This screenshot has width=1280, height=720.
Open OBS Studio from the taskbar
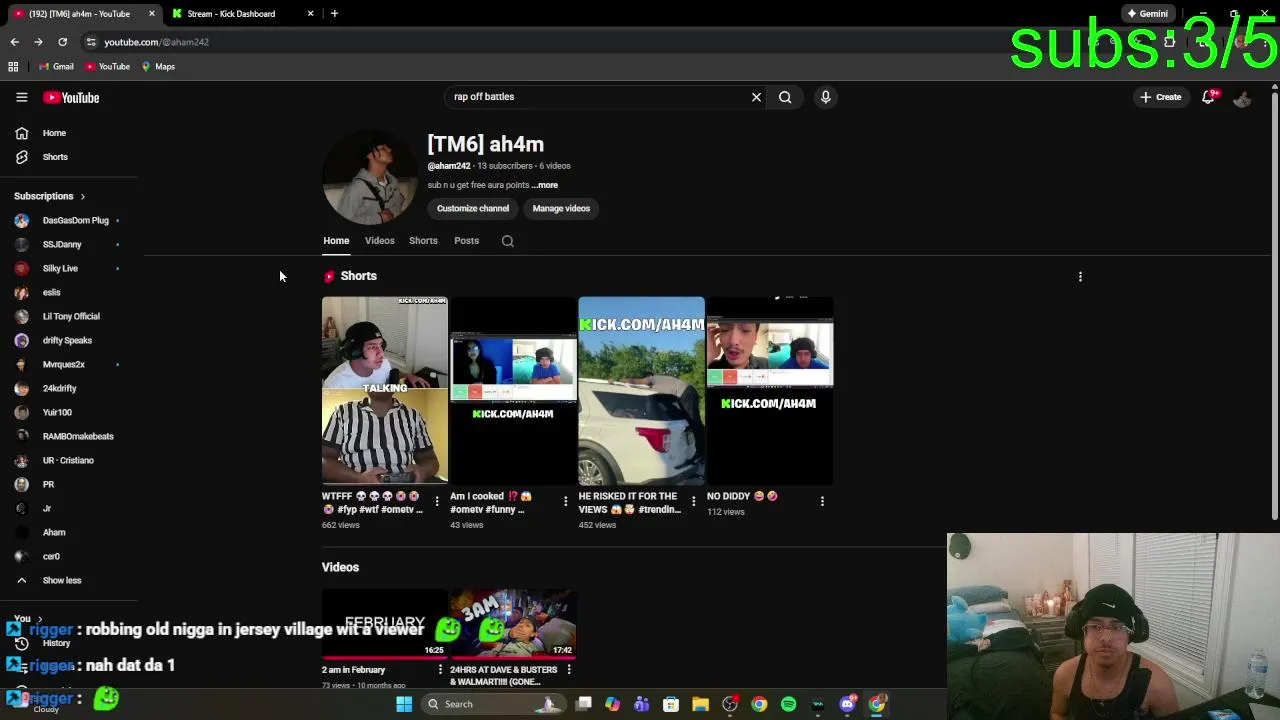730,704
